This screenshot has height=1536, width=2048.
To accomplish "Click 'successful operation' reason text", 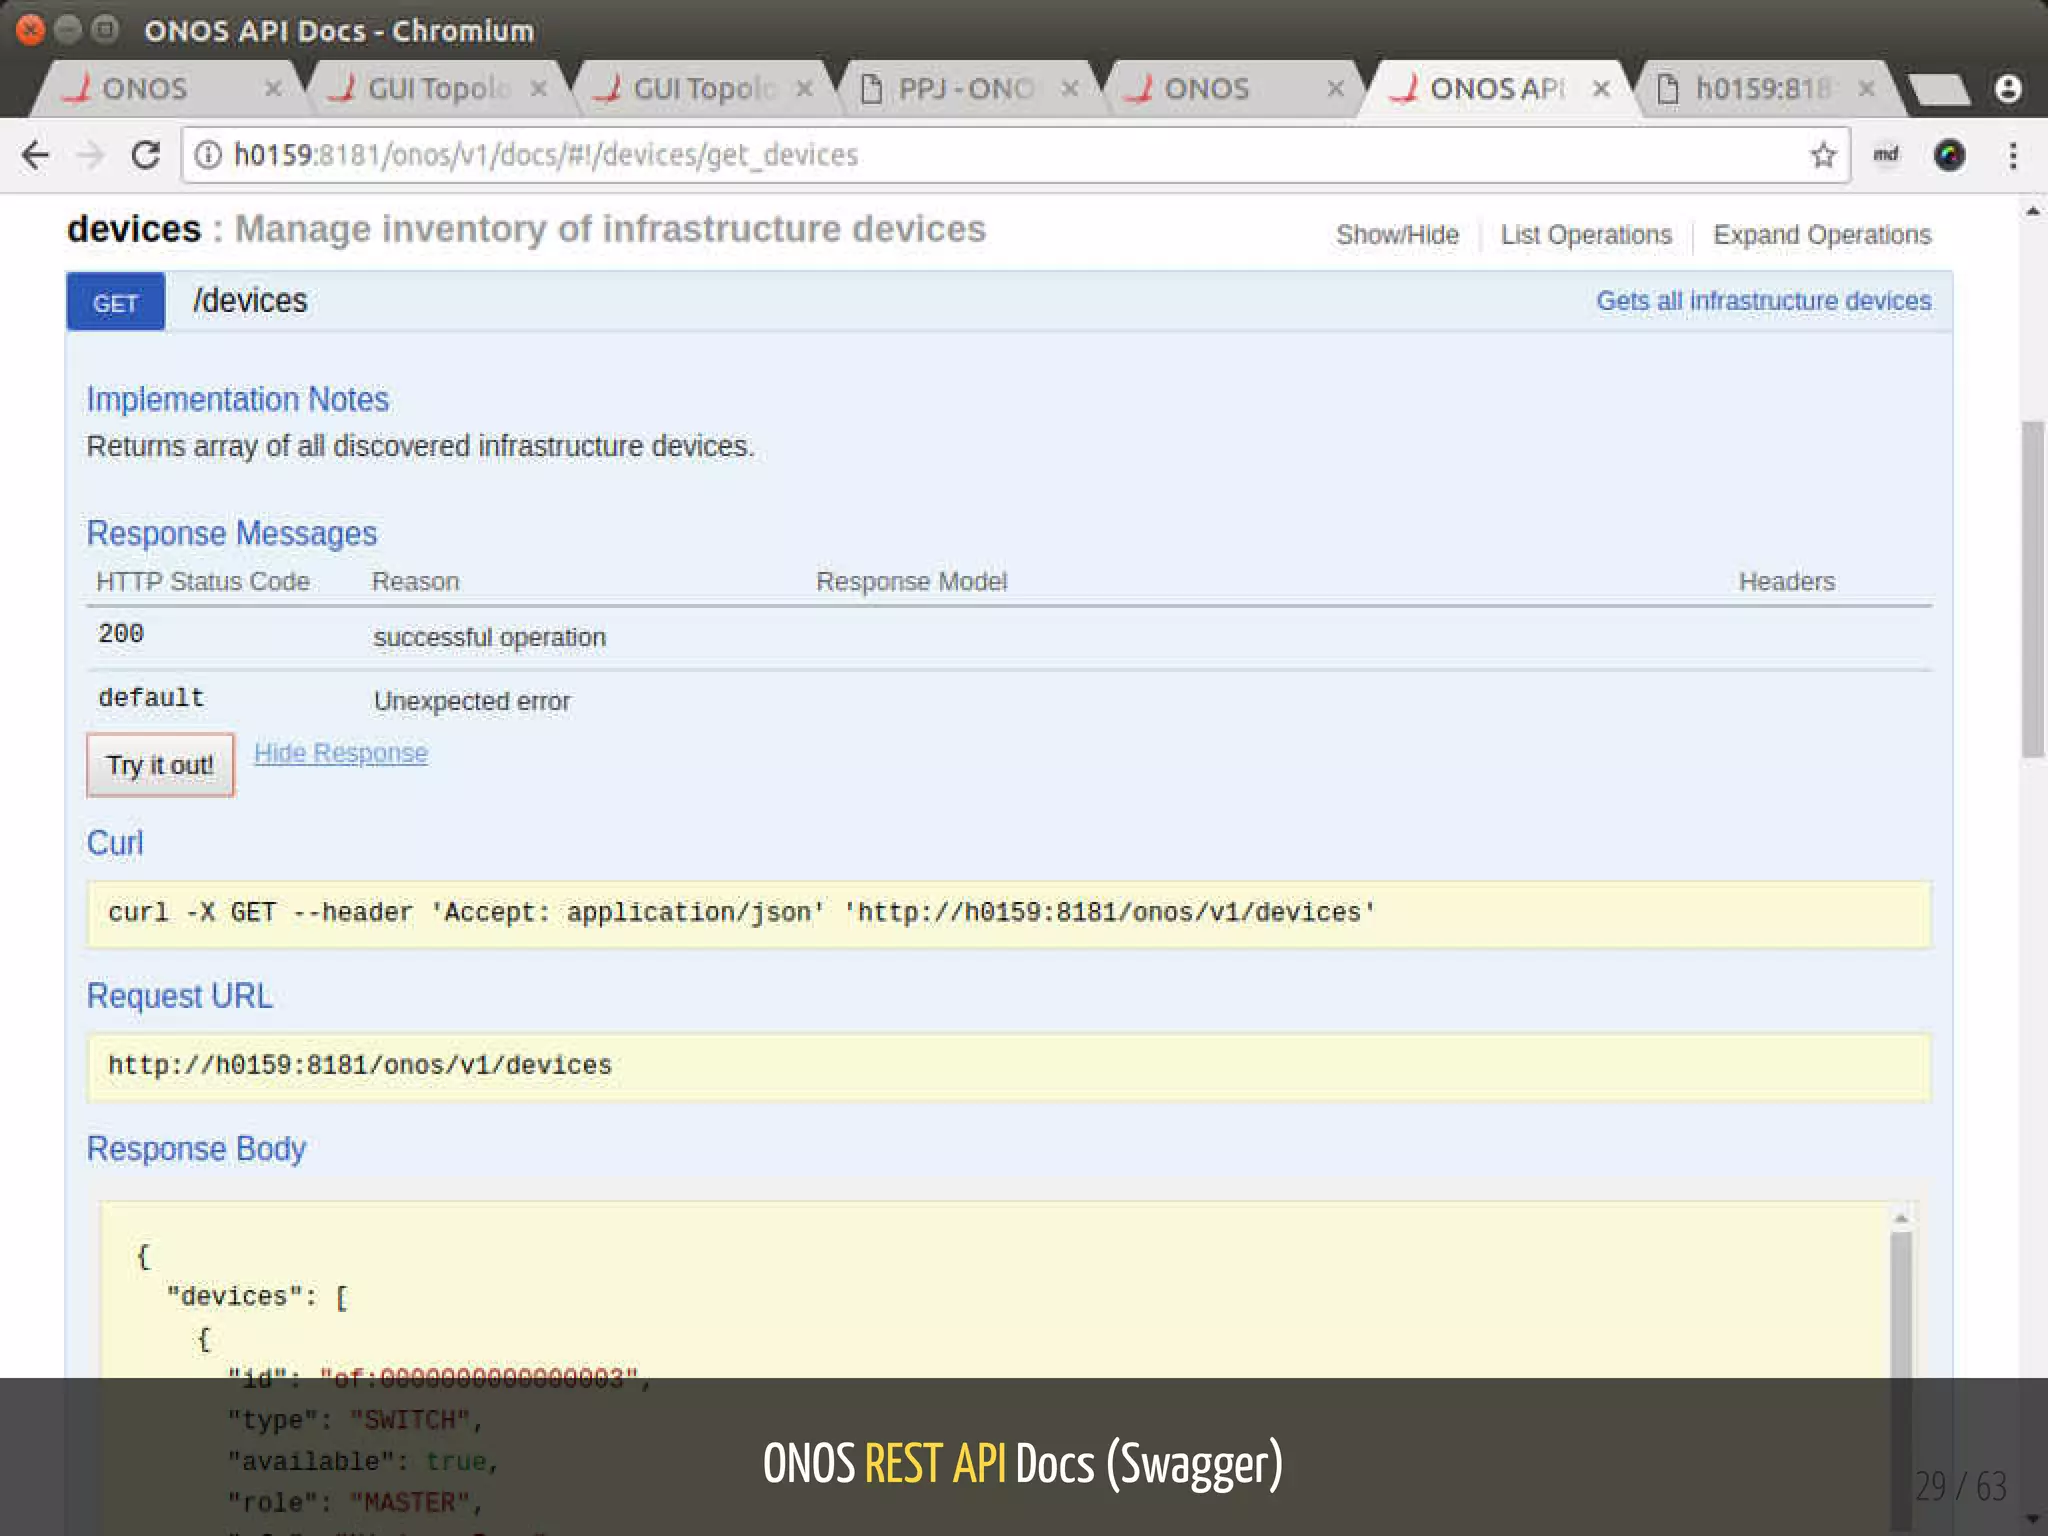I will pyautogui.click(x=489, y=637).
